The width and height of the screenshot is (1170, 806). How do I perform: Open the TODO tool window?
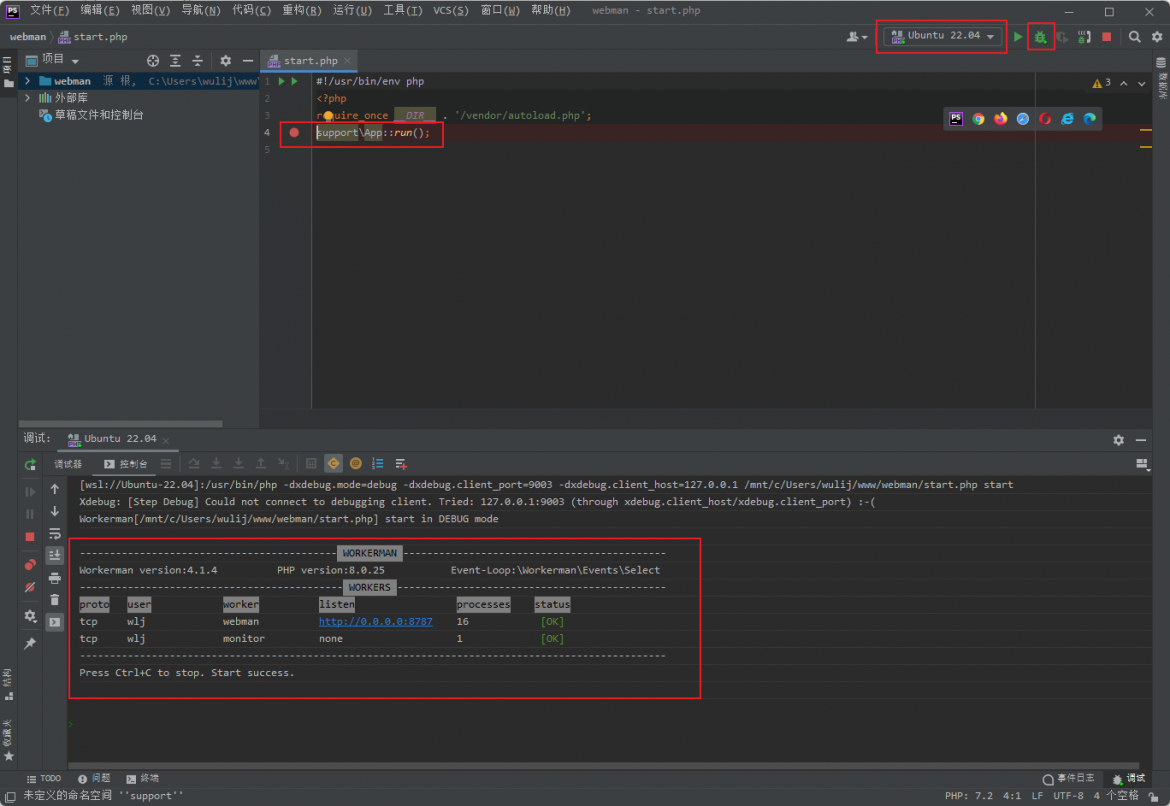[x=44, y=778]
